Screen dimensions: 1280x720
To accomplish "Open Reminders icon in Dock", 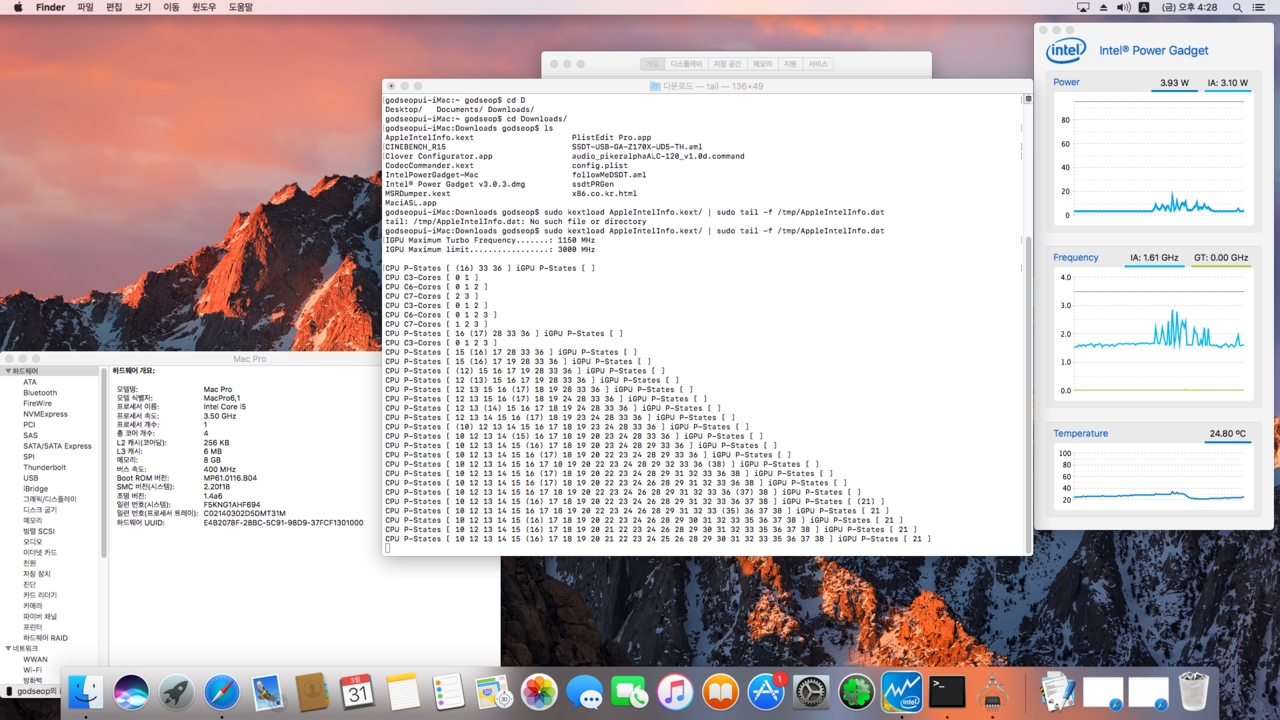I will 448,692.
